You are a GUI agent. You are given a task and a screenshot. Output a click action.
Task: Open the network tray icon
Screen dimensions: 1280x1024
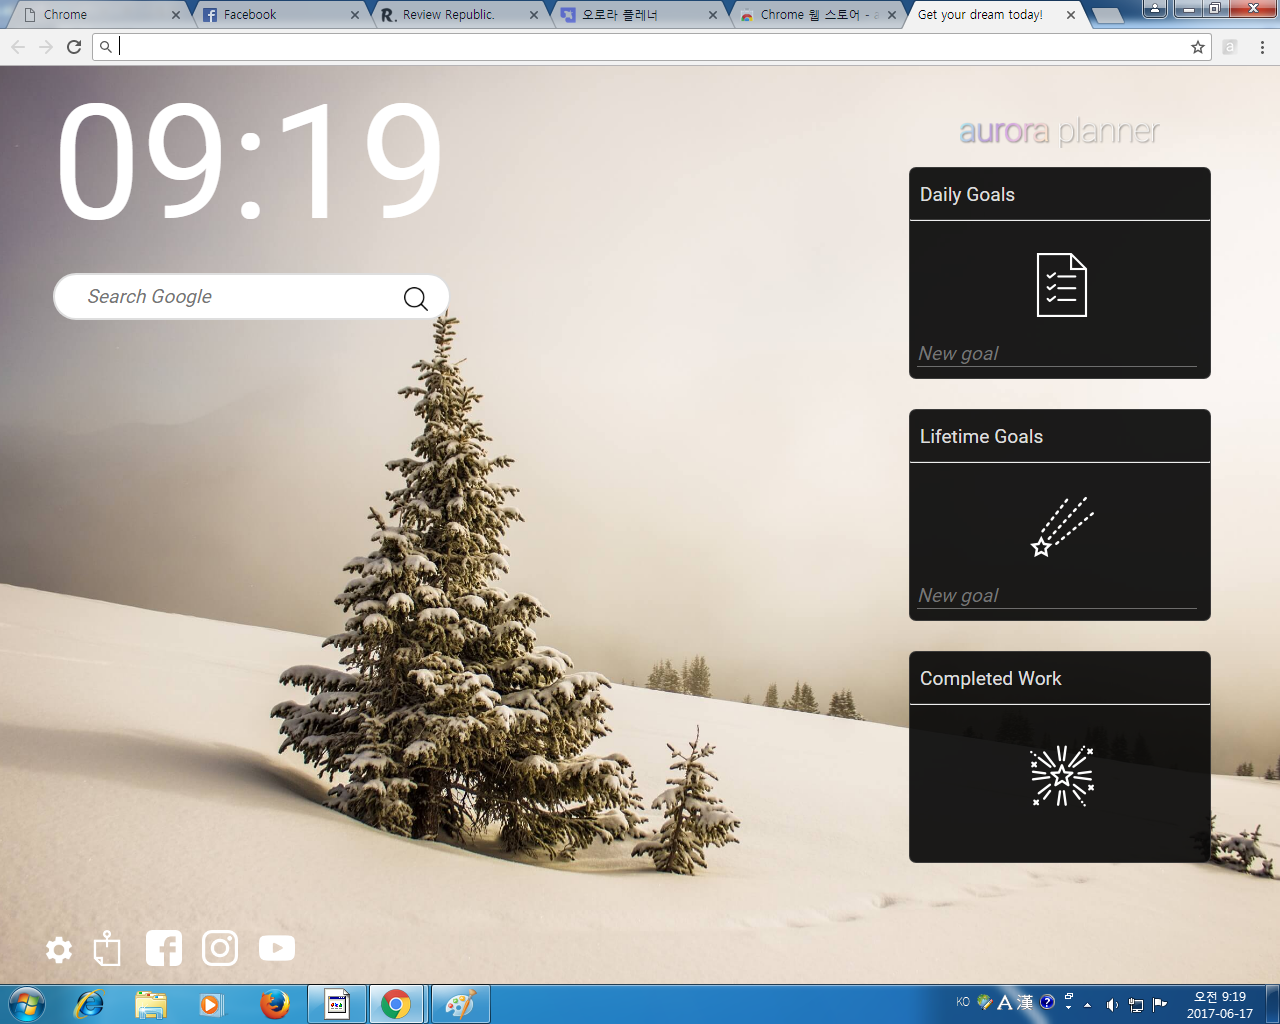(1136, 1004)
